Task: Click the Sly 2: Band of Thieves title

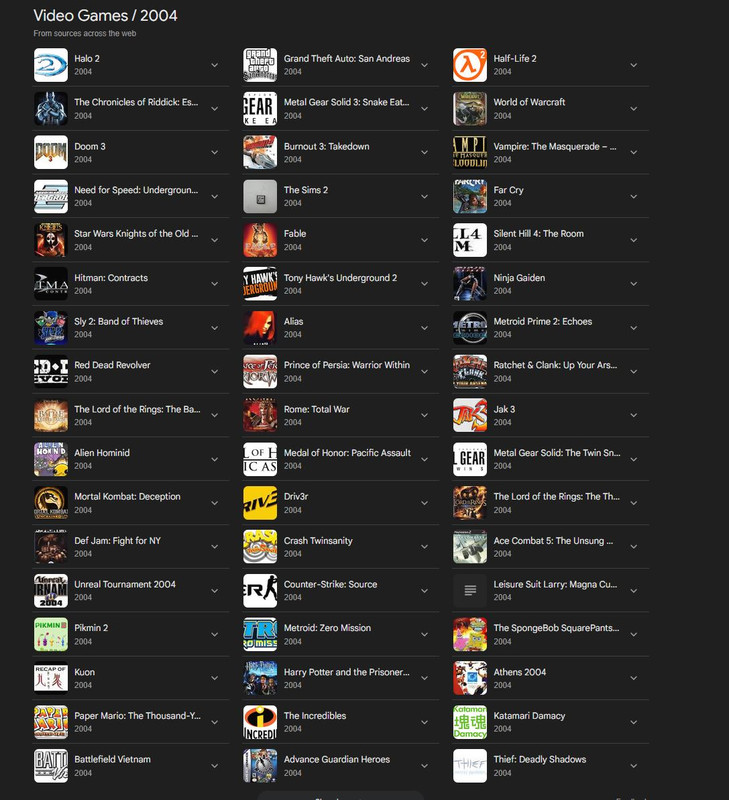Action: click(x=119, y=321)
